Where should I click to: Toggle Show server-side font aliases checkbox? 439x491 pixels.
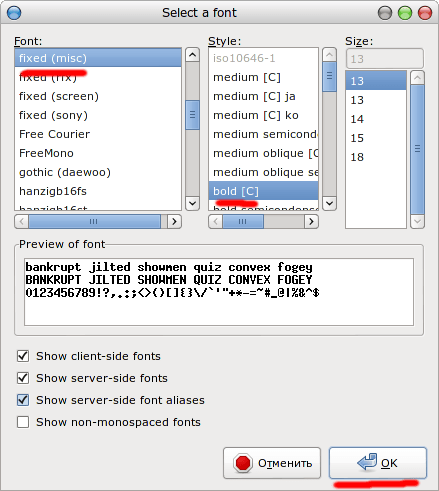click(23, 400)
